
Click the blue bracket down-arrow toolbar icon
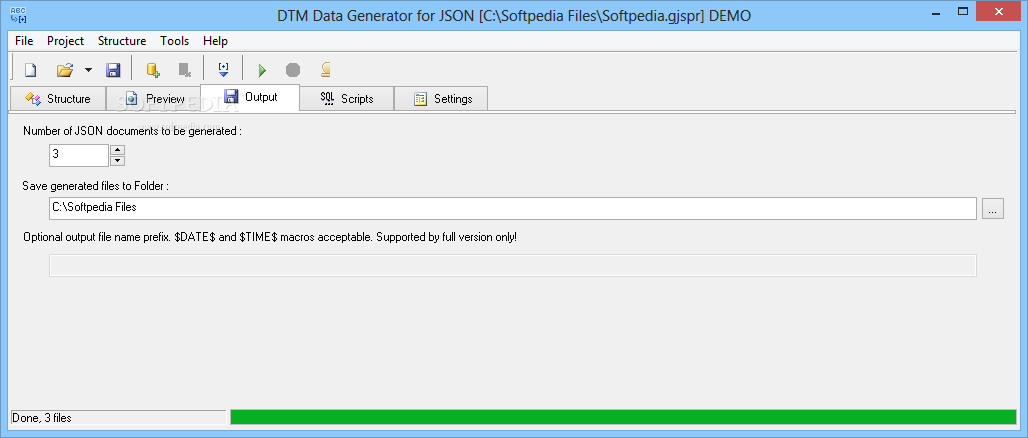pos(223,70)
